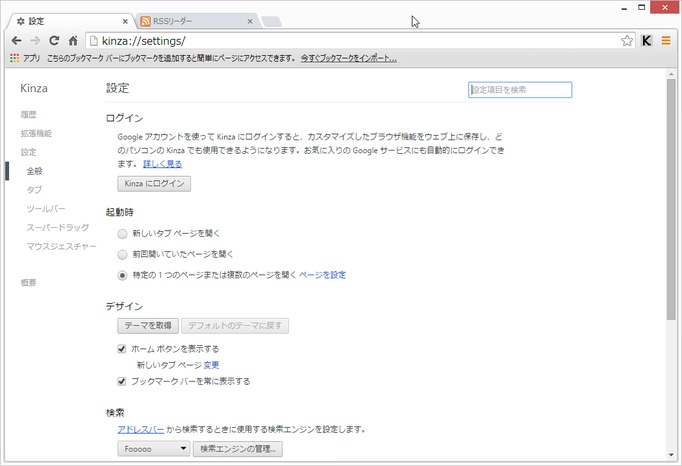This screenshot has height=466, width=682.
Task: Select スーパードラッグ settings section
Action: [58, 228]
